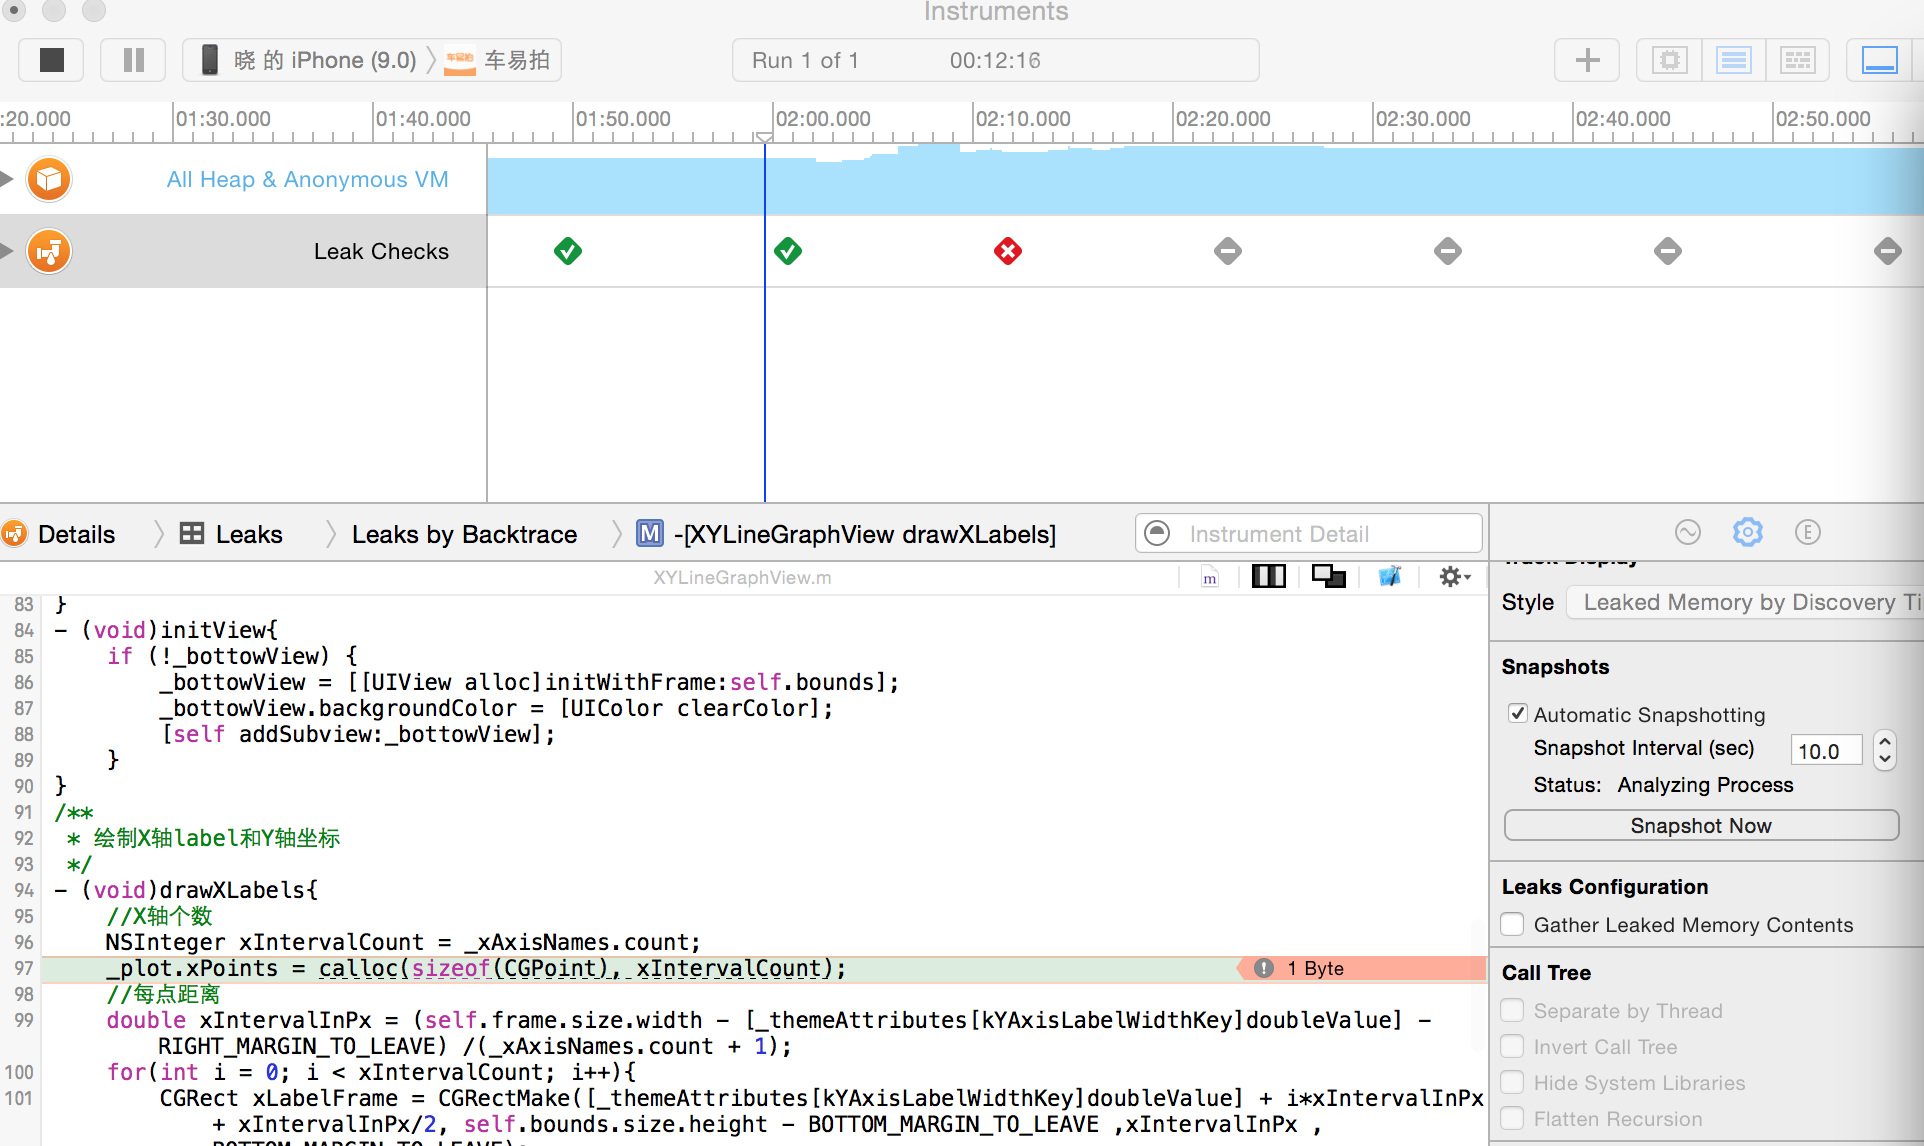Image resolution: width=1924 pixels, height=1146 pixels.
Task: Show the source file 'm' icon
Action: (1210, 577)
